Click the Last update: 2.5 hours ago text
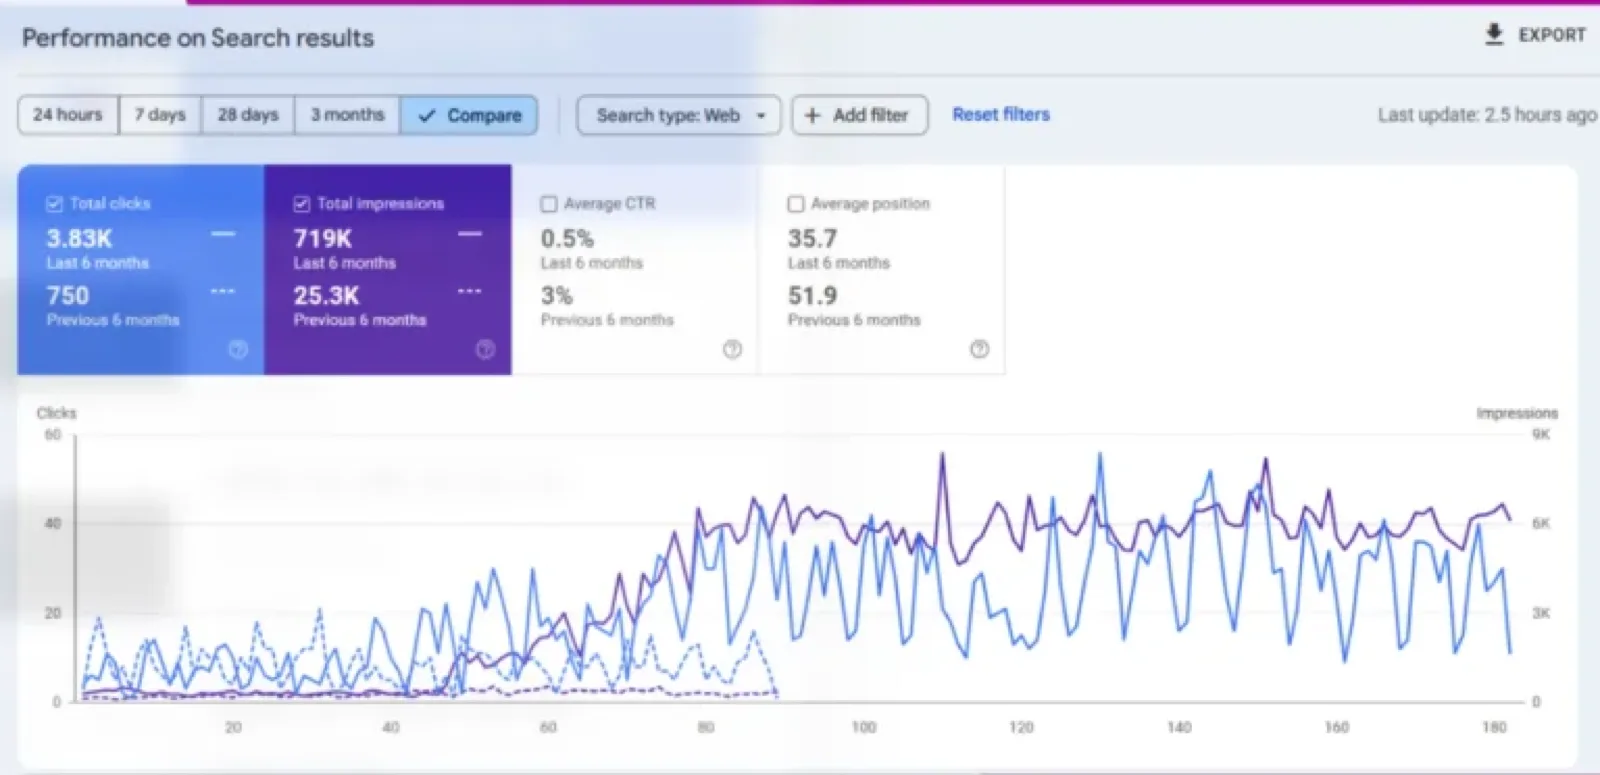This screenshot has width=1600, height=775. (x=1487, y=115)
